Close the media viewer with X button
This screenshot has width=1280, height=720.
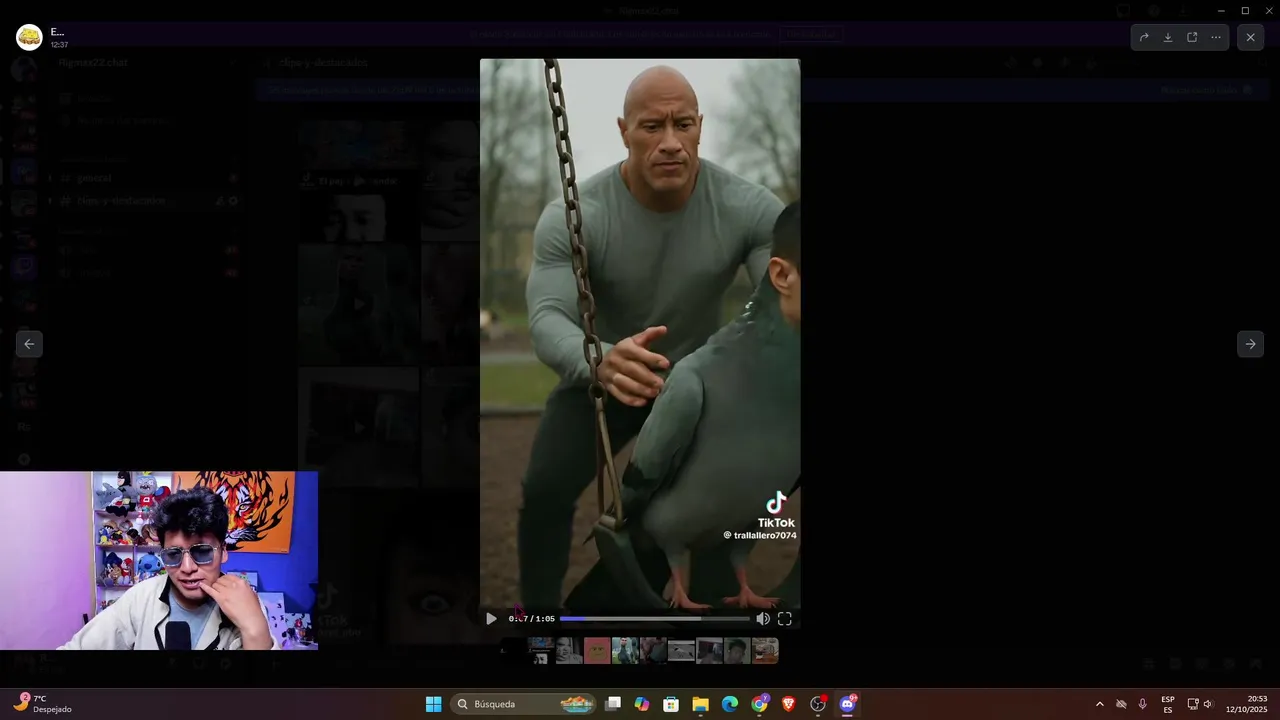click(x=1250, y=37)
